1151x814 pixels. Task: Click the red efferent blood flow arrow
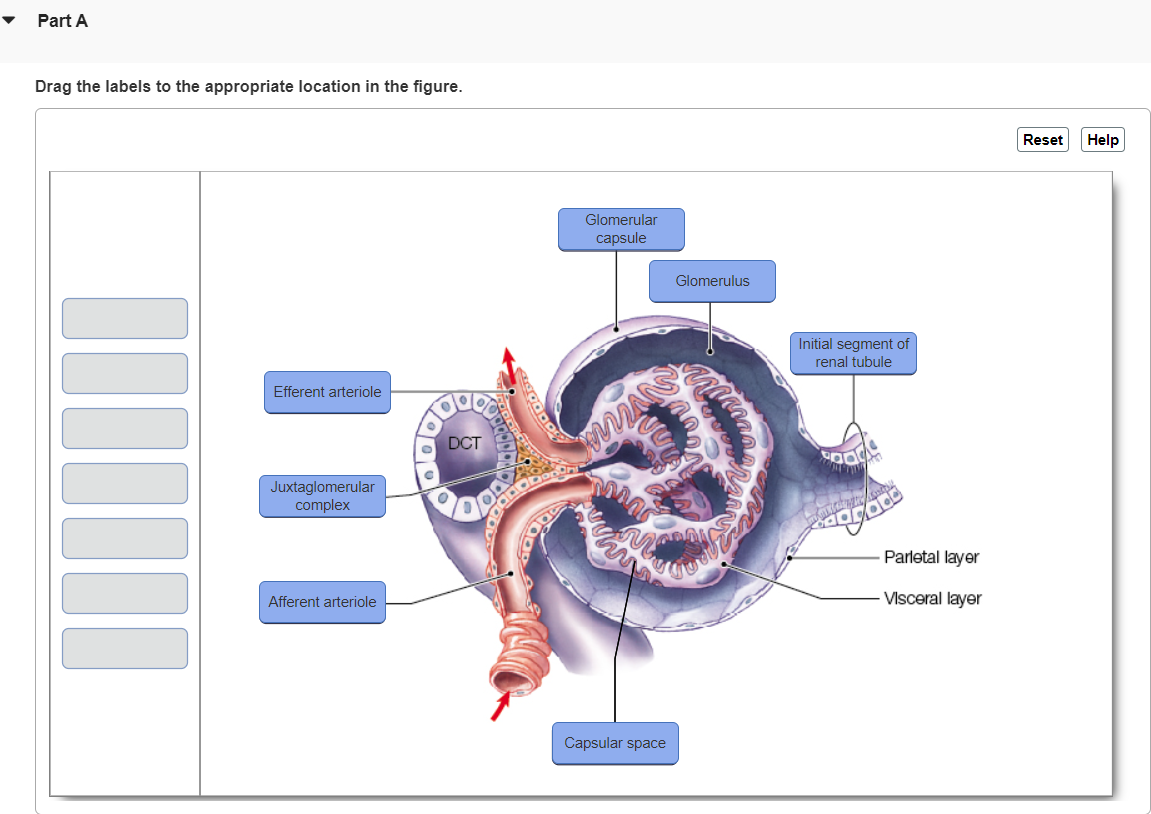pyautogui.click(x=507, y=362)
